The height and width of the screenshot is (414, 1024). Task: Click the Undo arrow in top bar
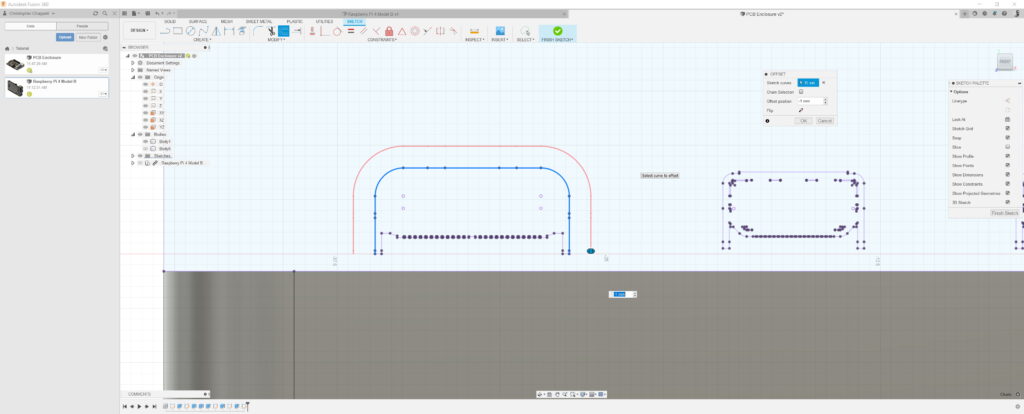tap(157, 13)
